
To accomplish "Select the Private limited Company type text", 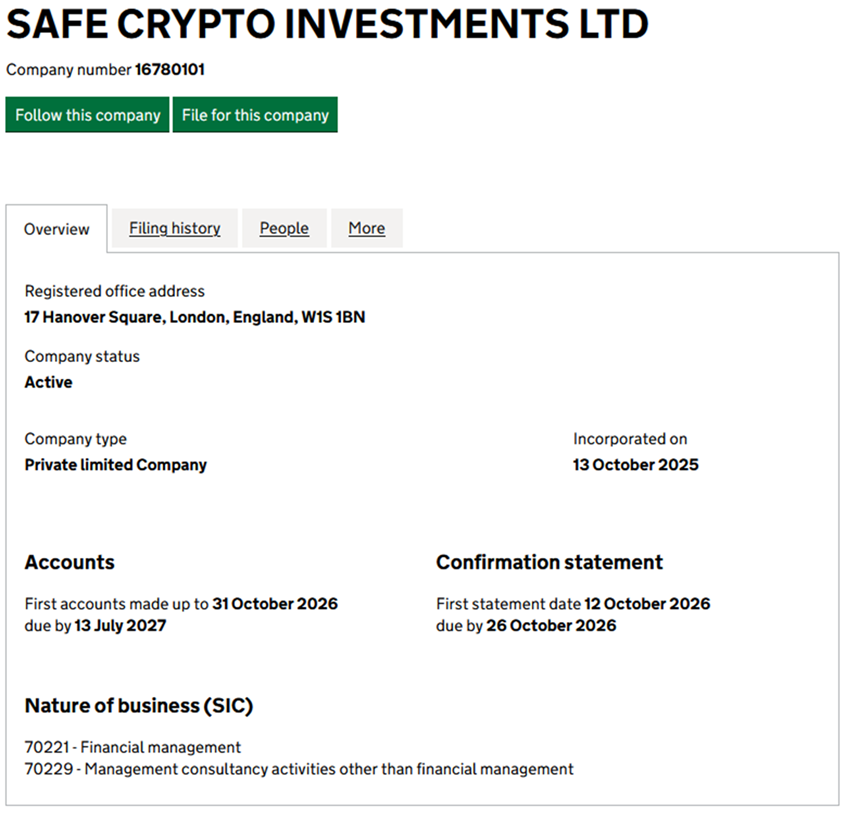I will [x=116, y=464].
